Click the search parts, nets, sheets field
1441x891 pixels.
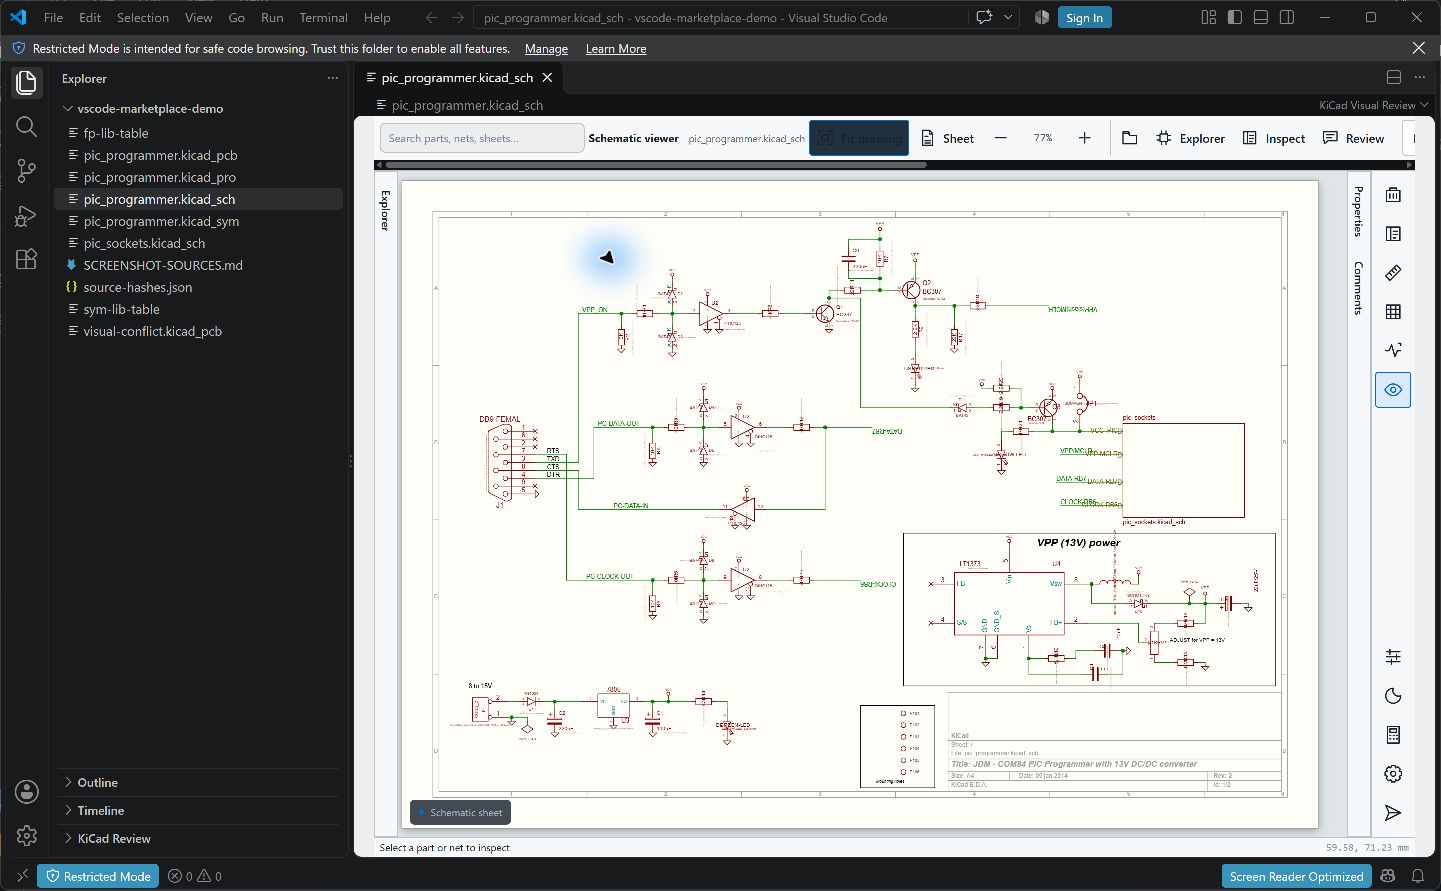[482, 138]
